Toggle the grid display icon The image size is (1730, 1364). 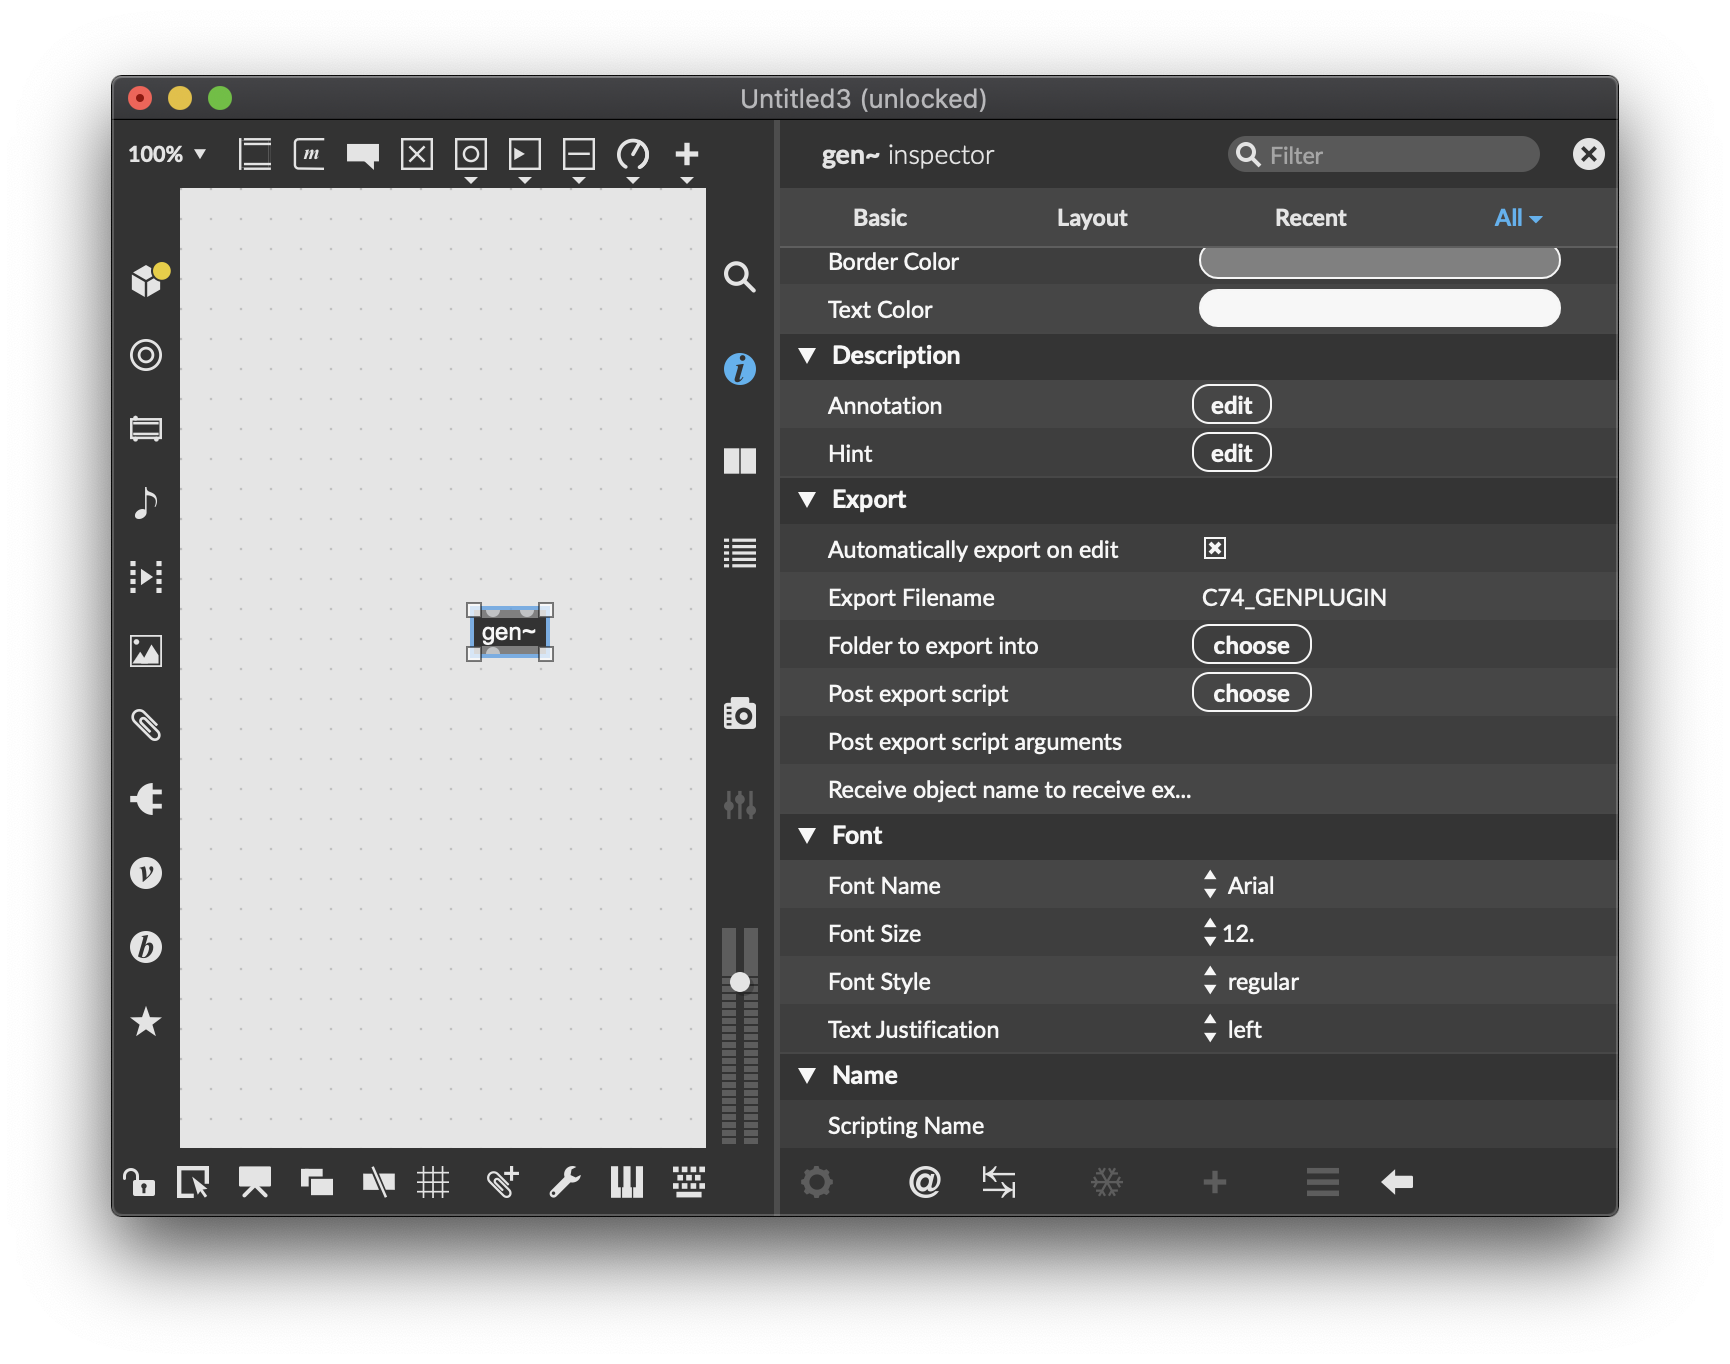click(x=433, y=1182)
